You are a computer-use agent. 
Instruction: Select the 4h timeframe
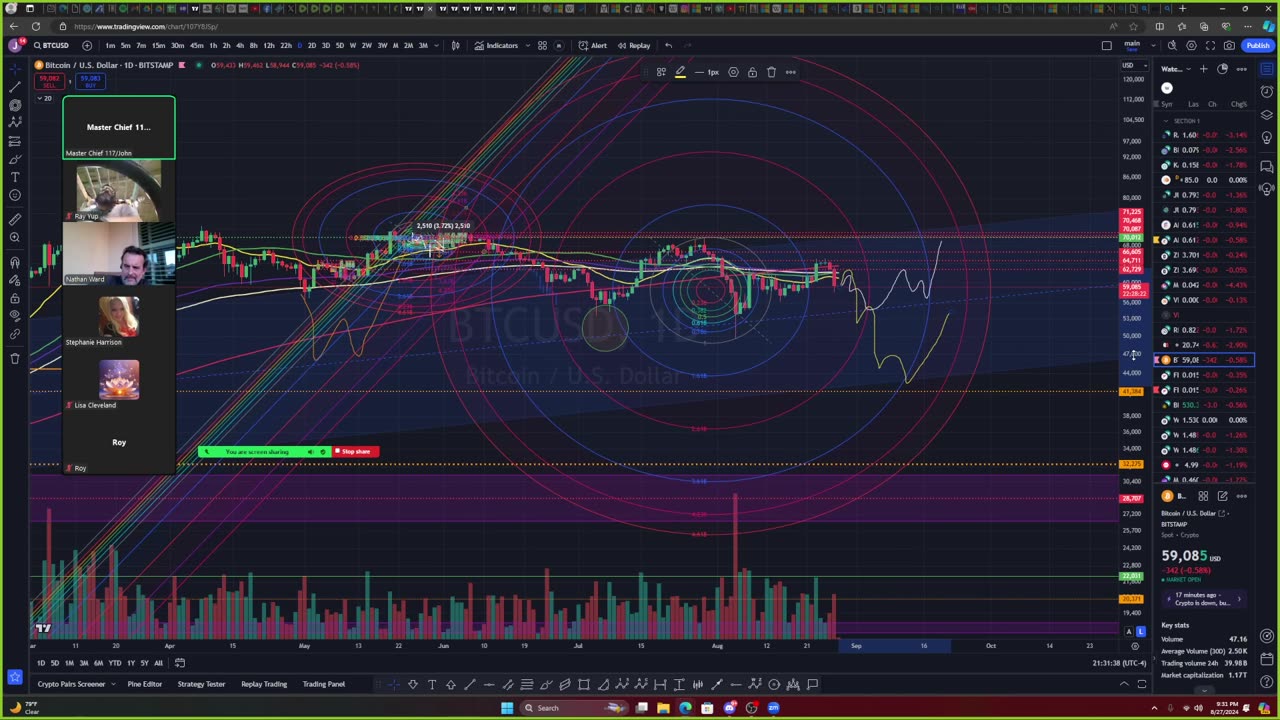click(240, 45)
